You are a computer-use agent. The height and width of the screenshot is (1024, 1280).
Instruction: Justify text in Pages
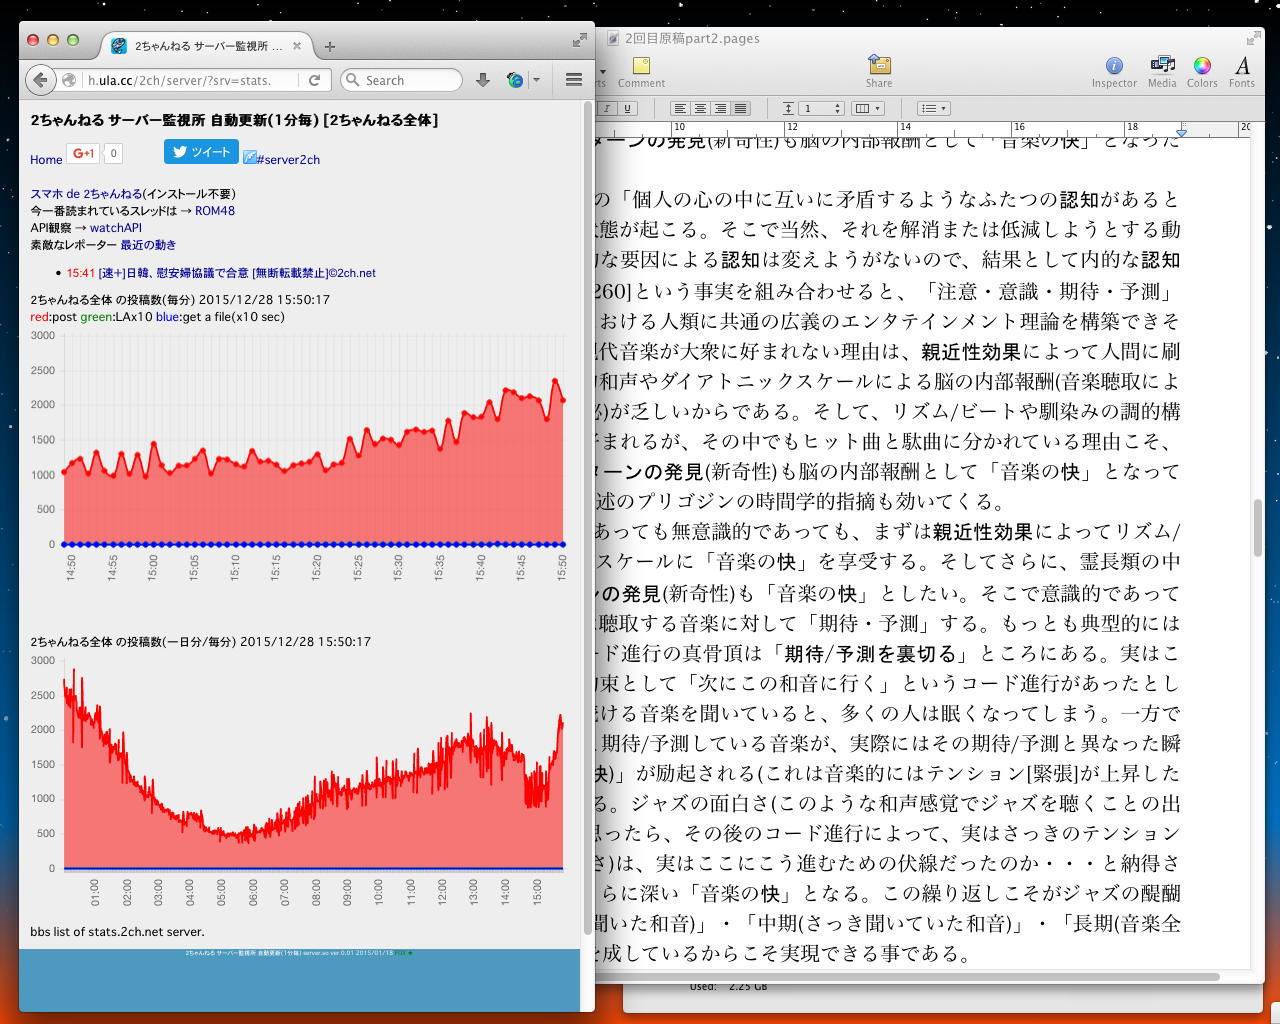741,108
